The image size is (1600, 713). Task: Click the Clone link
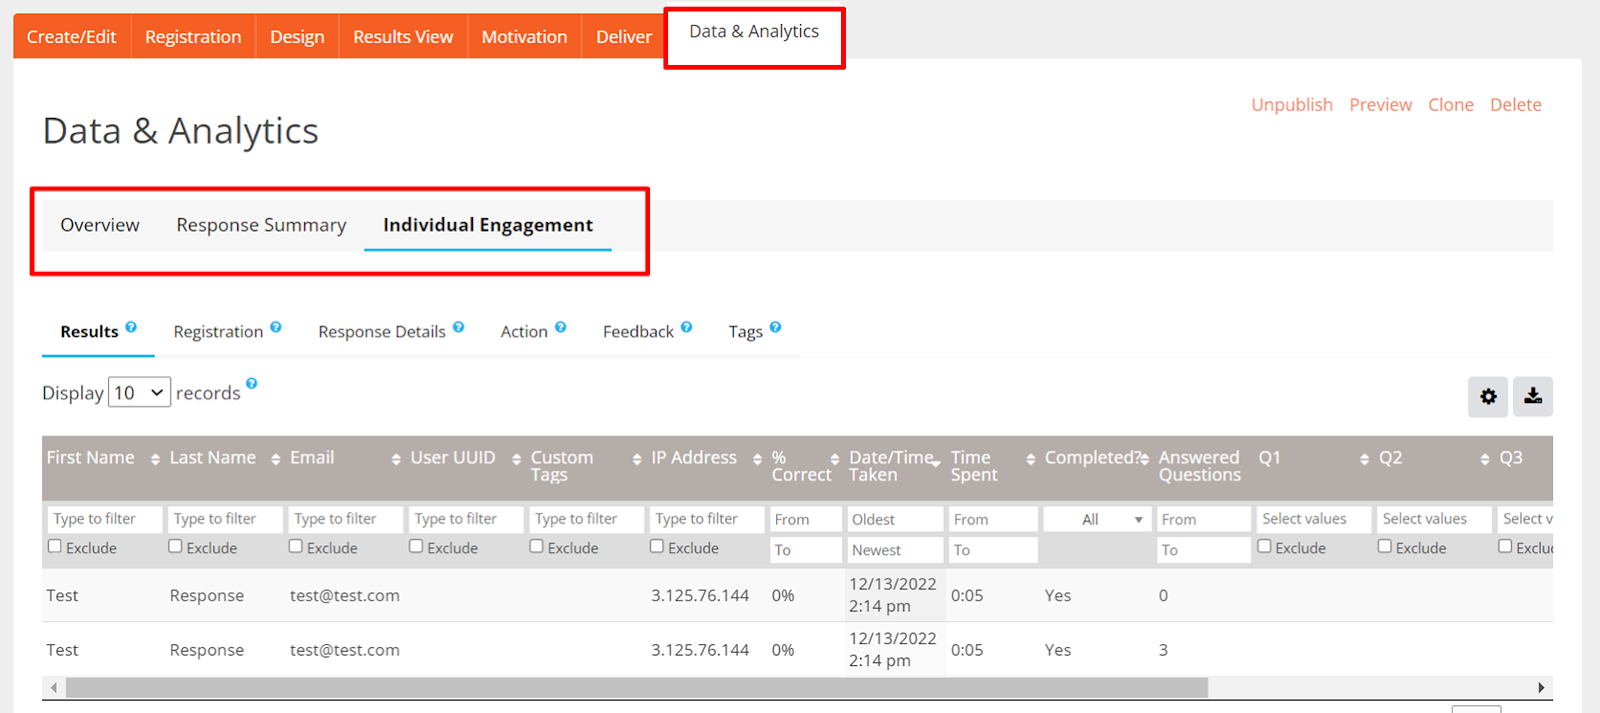point(1451,105)
